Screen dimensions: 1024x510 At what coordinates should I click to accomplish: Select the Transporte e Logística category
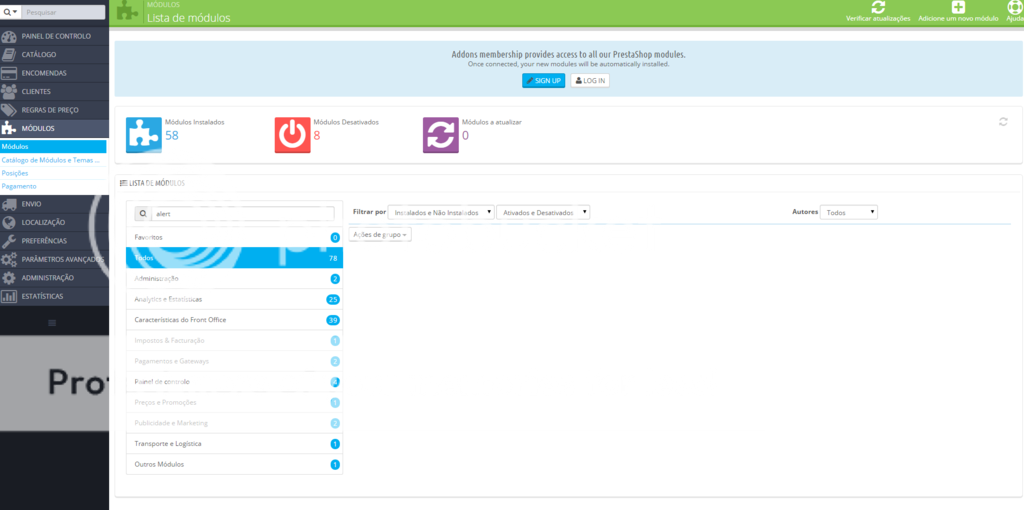[168, 443]
